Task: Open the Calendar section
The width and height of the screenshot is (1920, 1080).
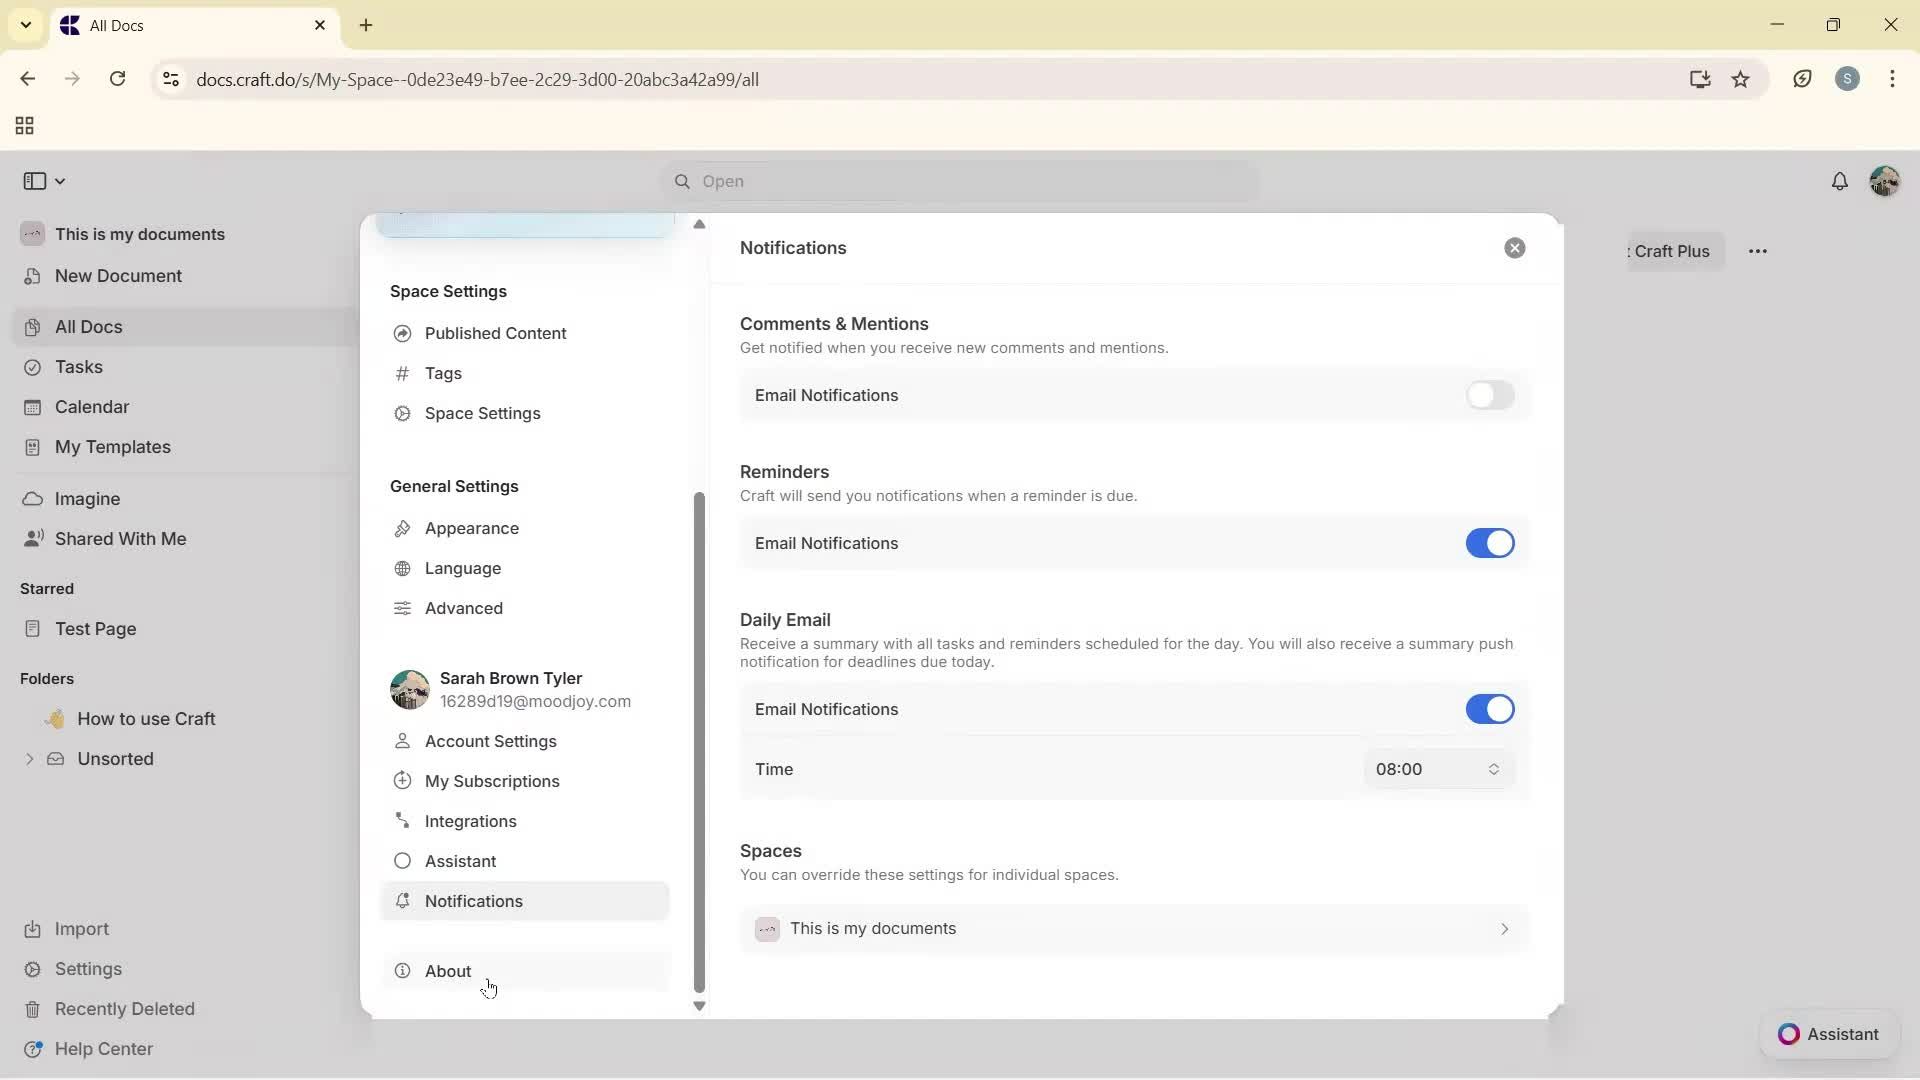Action: (90, 407)
